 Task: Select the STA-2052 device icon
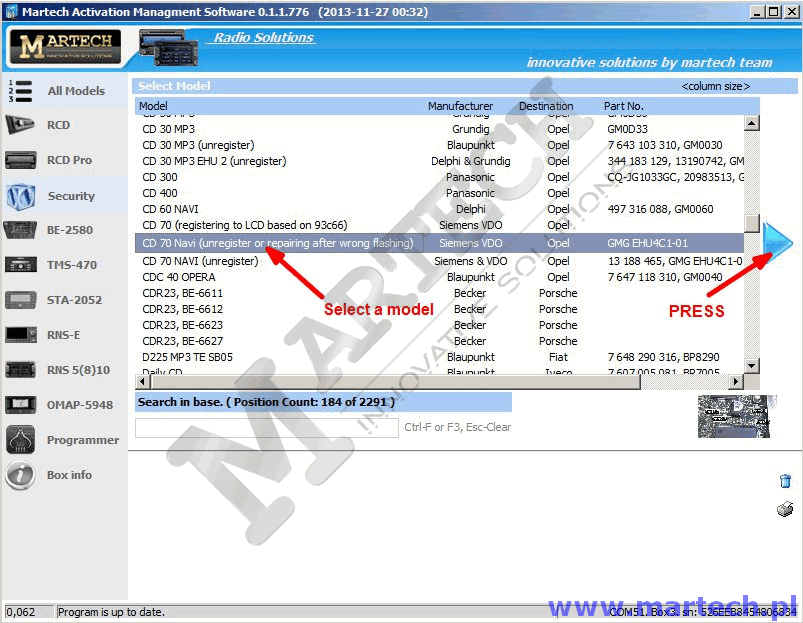click(x=20, y=300)
